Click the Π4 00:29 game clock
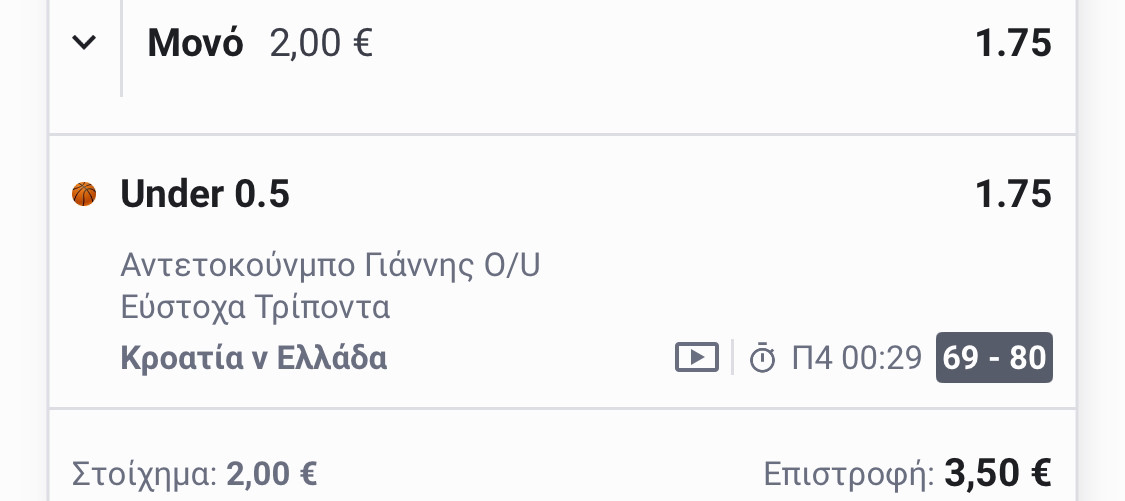The image size is (1125, 501). [857, 357]
